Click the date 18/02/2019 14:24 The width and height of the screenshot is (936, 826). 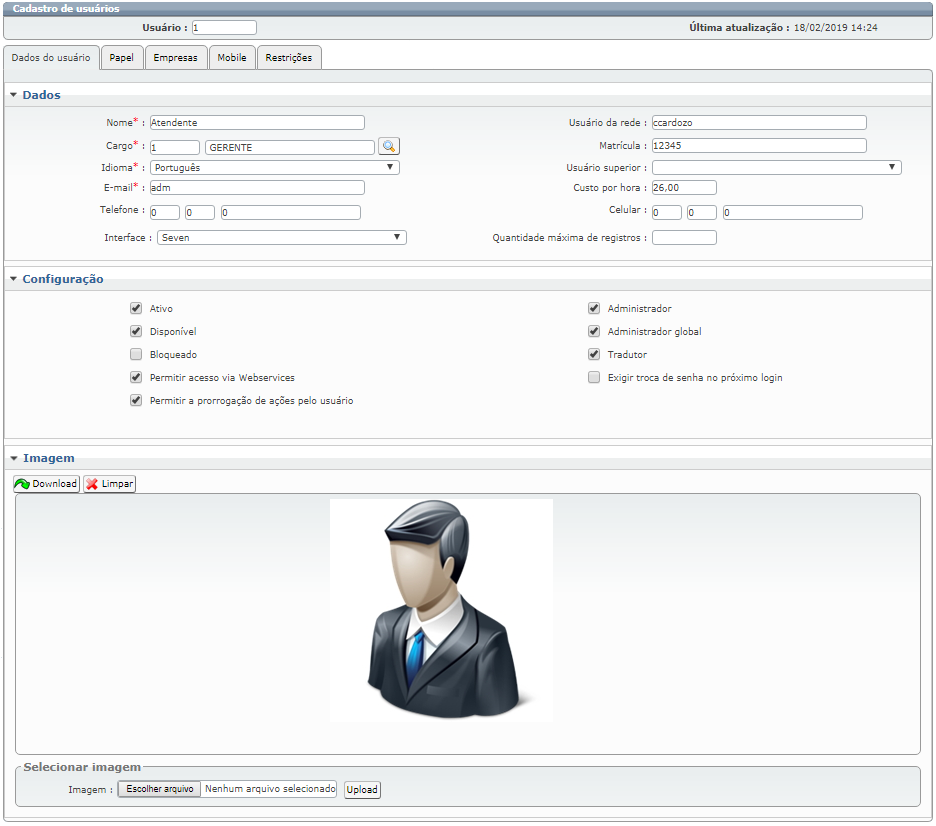tap(836, 27)
